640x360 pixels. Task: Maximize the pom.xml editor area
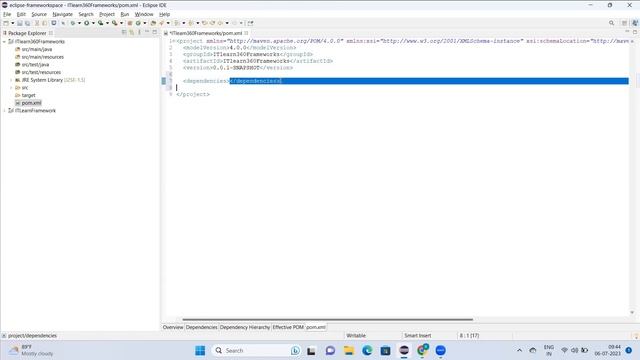[x=635, y=32]
